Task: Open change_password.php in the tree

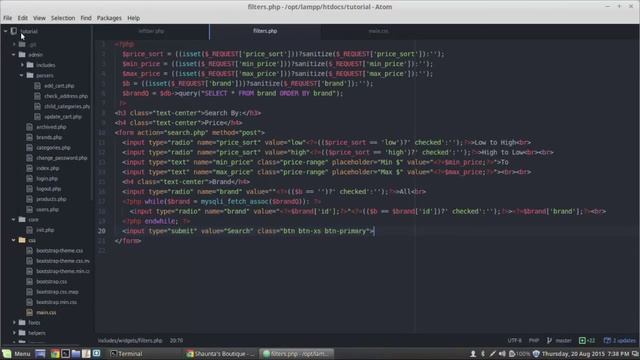Action: [62, 158]
